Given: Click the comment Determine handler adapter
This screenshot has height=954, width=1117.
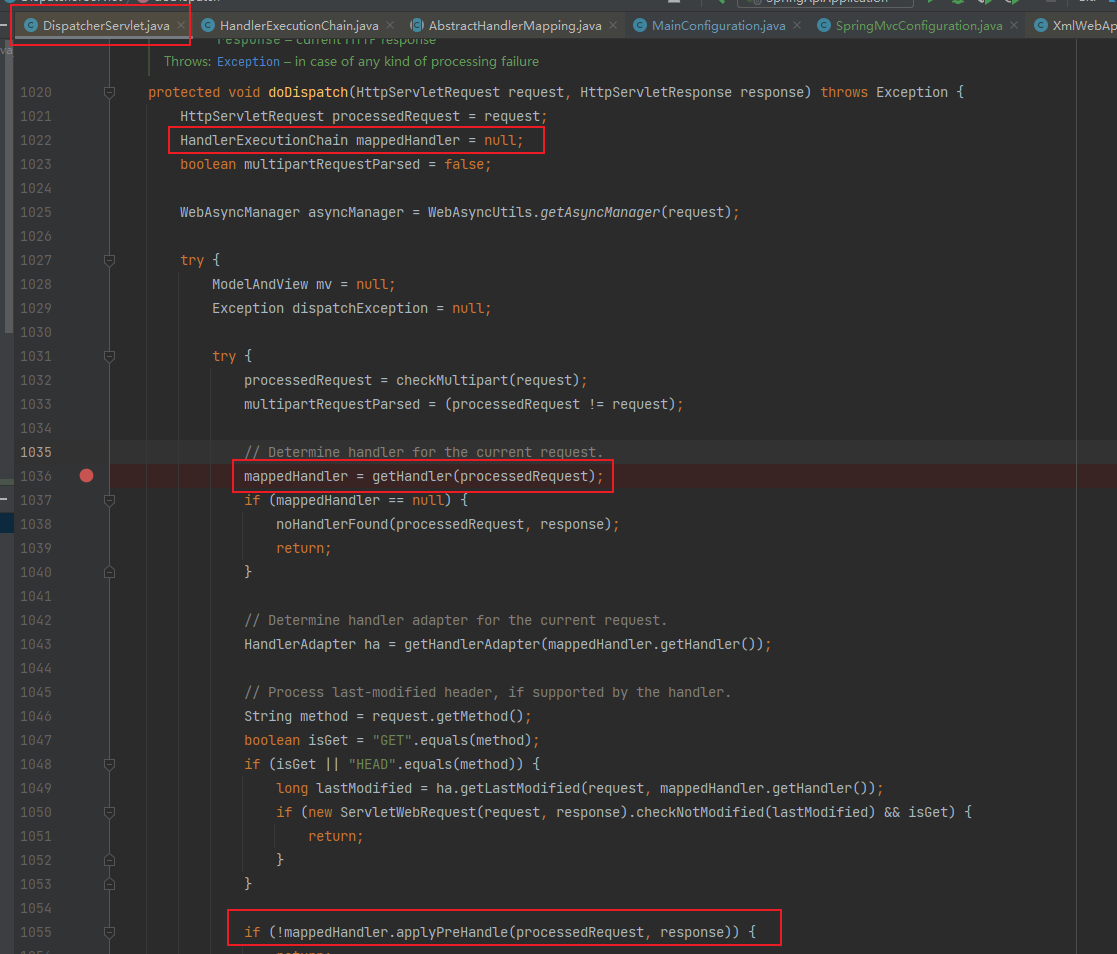Looking at the screenshot, I should coord(455,621).
